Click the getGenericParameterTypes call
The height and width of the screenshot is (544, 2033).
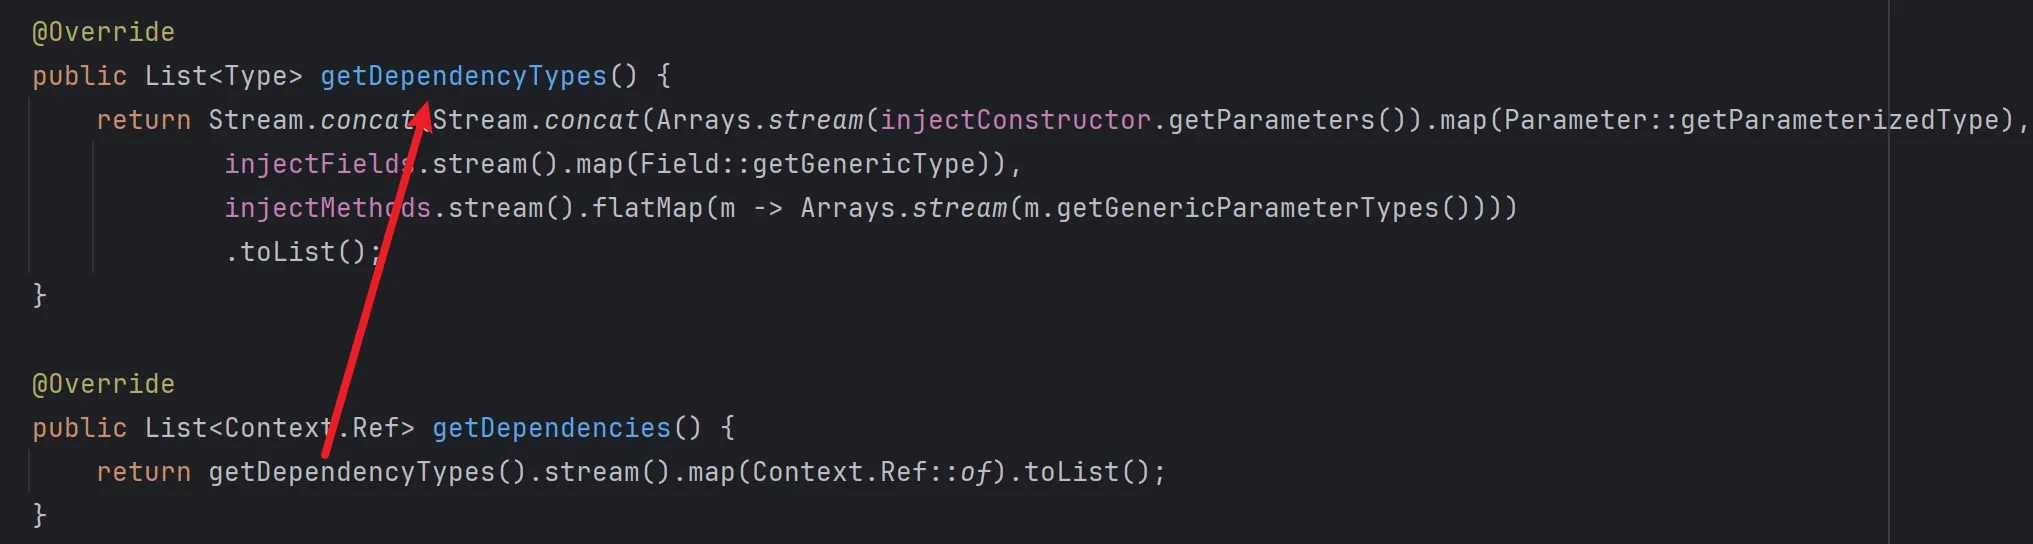1247,208
